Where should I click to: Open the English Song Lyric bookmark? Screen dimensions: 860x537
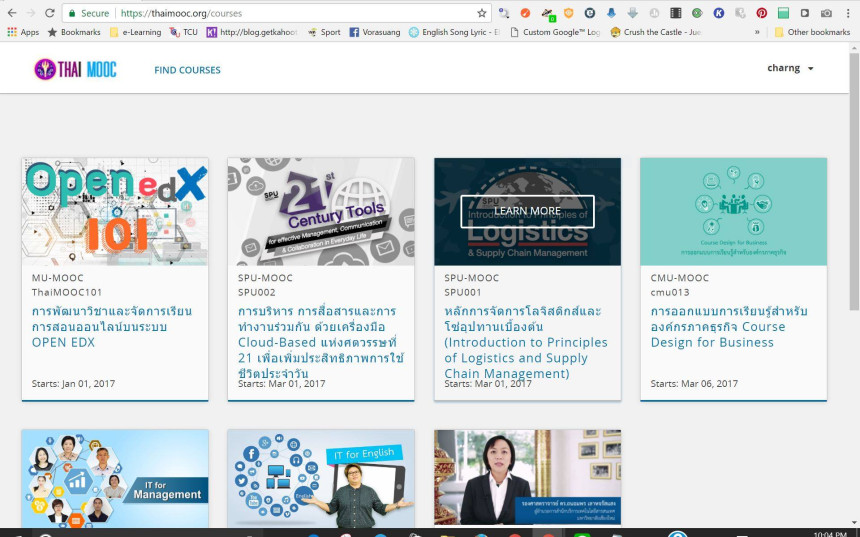(454, 32)
